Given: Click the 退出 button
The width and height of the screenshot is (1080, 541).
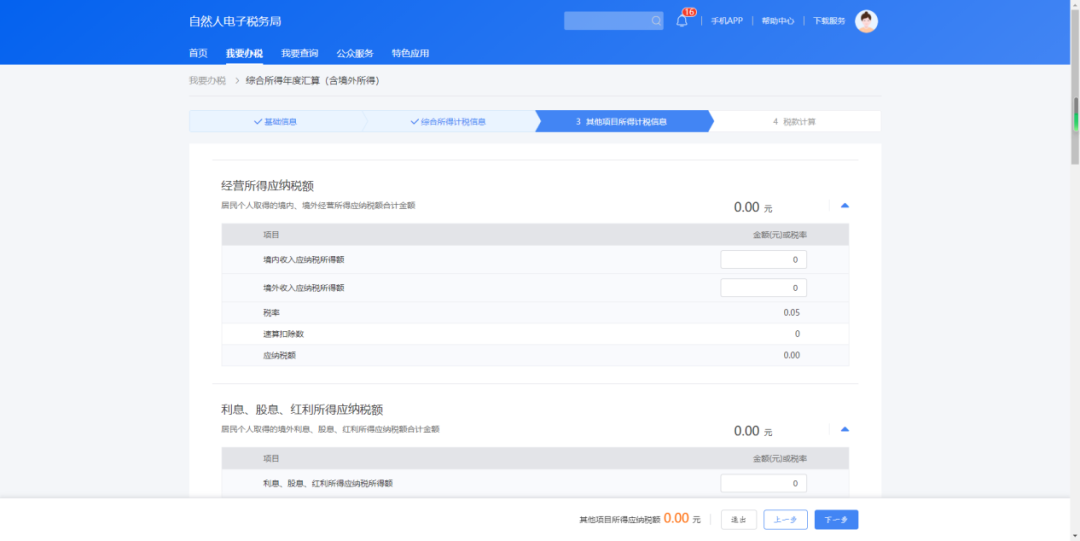Looking at the screenshot, I should (739, 520).
